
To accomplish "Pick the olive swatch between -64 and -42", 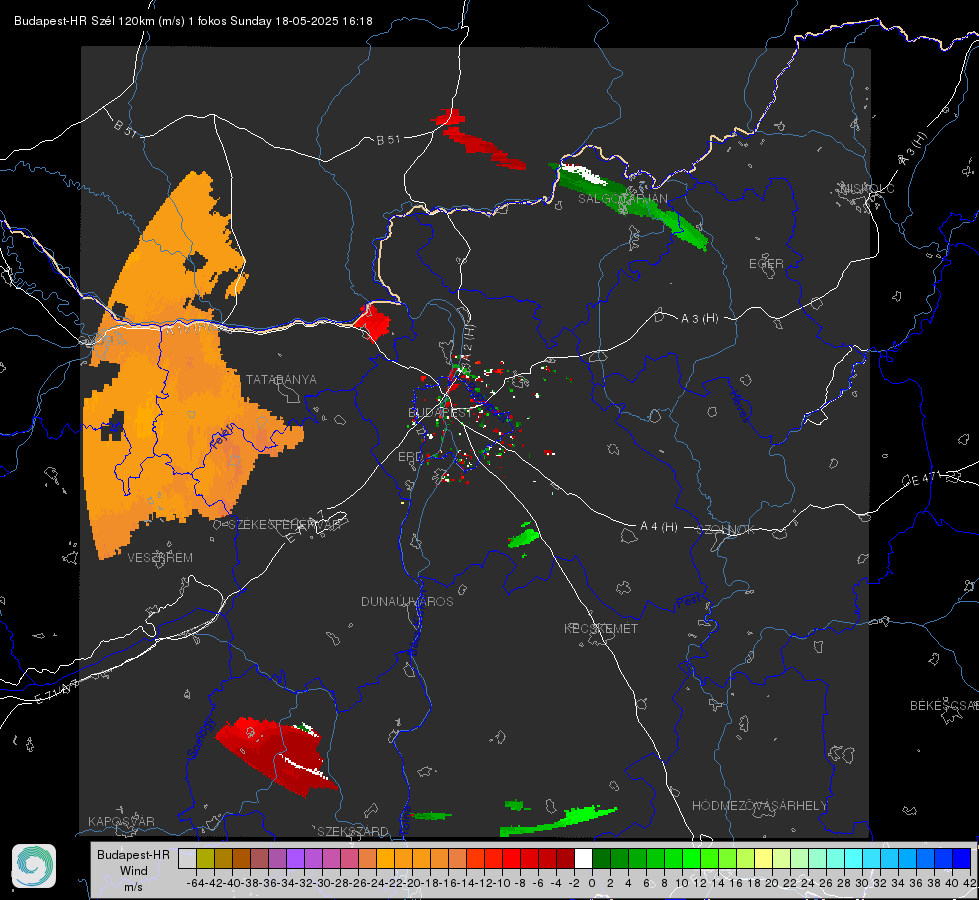I will pyautogui.click(x=205, y=859).
